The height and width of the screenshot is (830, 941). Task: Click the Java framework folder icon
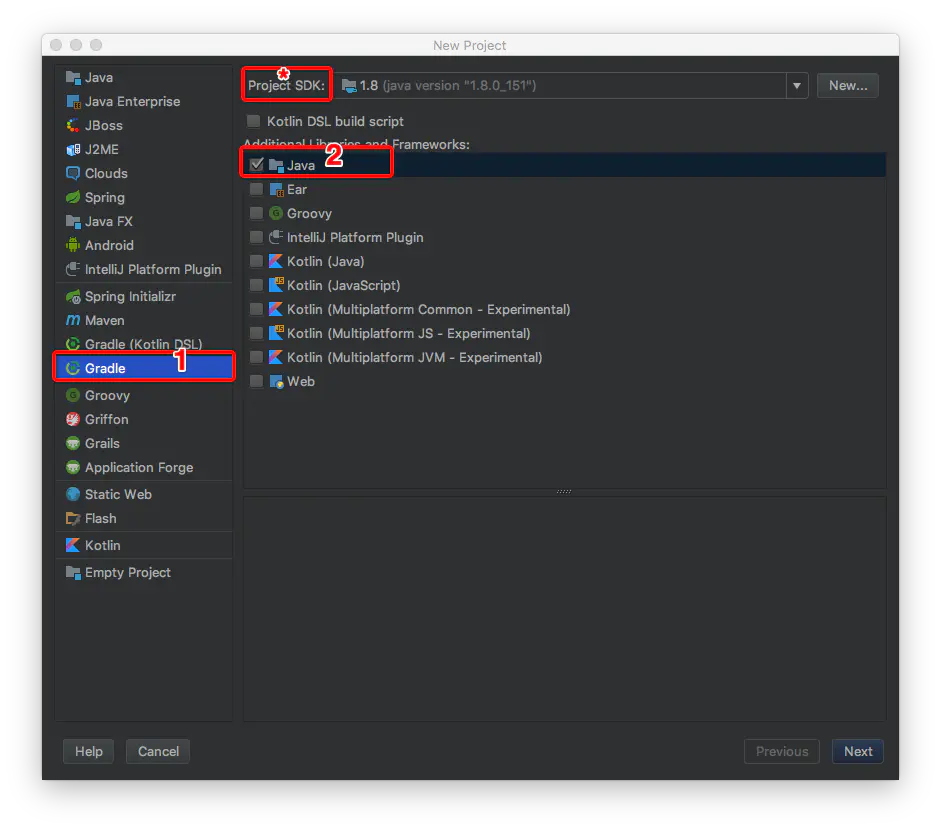point(276,165)
